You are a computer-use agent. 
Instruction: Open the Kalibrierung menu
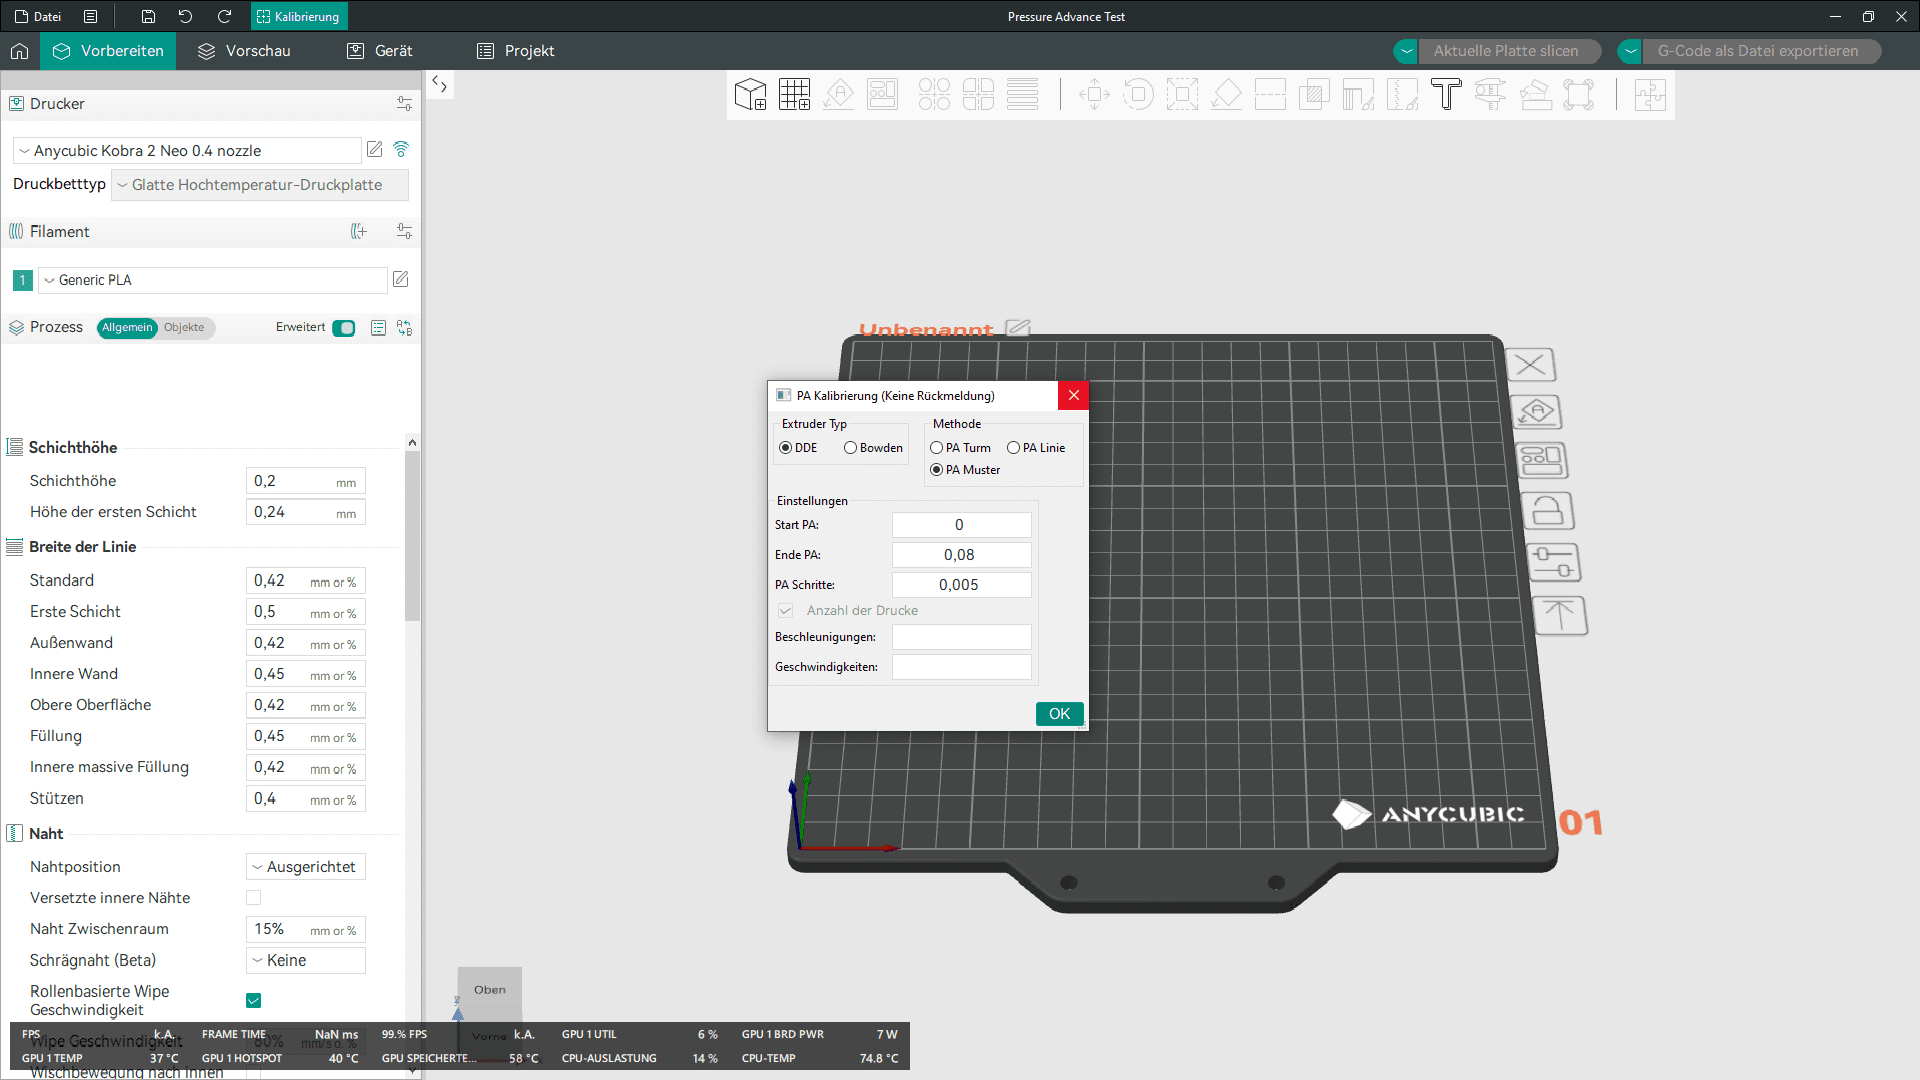coord(298,16)
